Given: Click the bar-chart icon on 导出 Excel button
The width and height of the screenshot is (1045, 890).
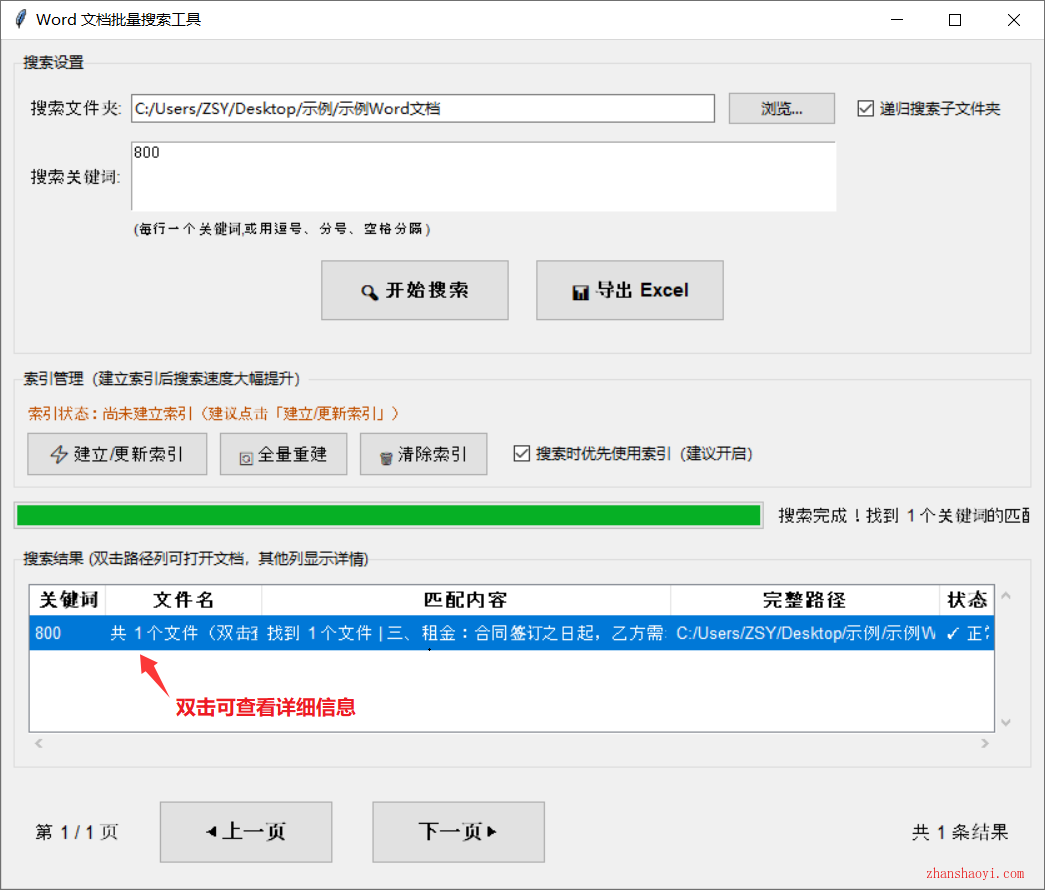Looking at the screenshot, I should pyautogui.click(x=581, y=290).
